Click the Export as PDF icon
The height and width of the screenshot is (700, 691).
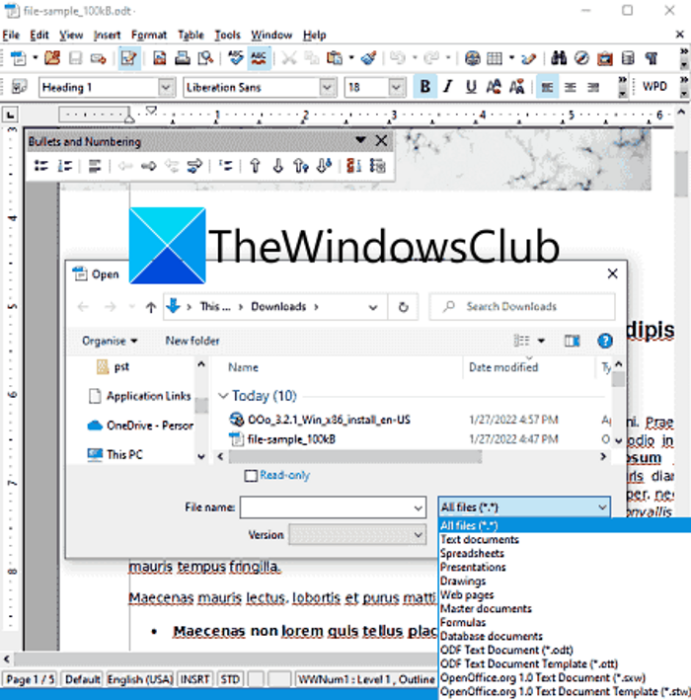point(159,58)
